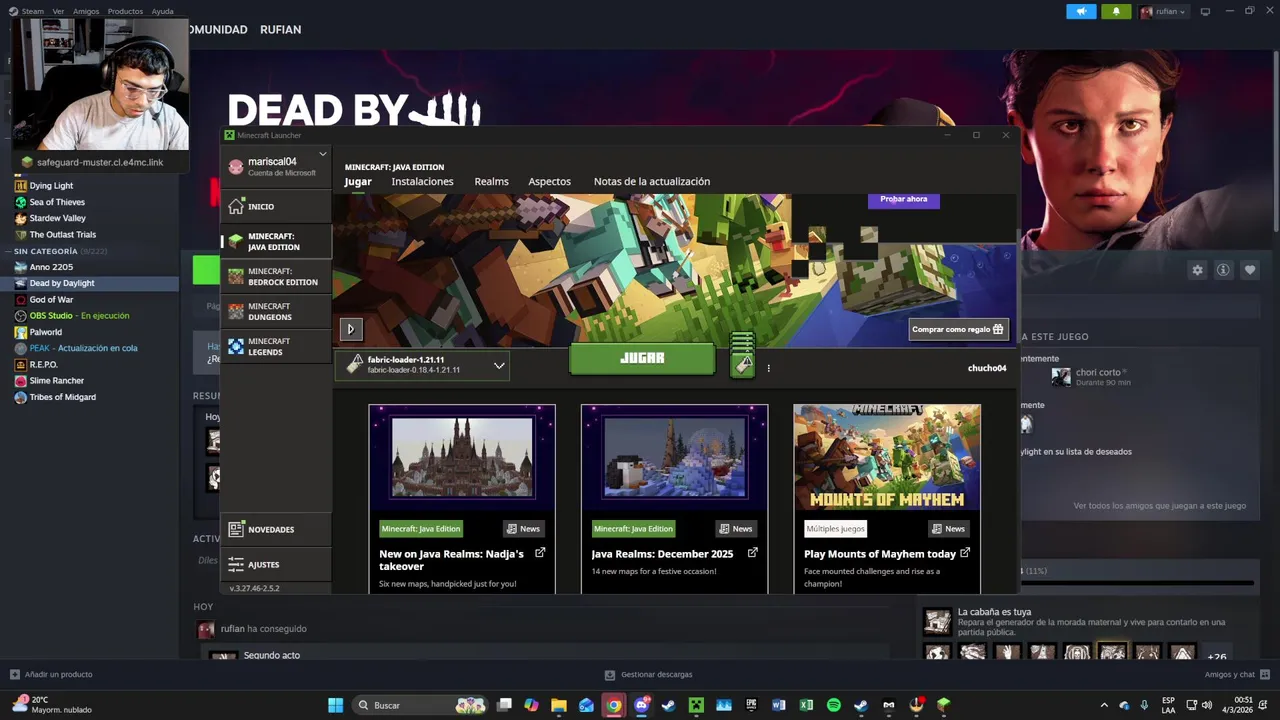This screenshot has height=720, width=1280.
Task: Open the three-dot menu beside Jugar
Action: (x=768, y=368)
